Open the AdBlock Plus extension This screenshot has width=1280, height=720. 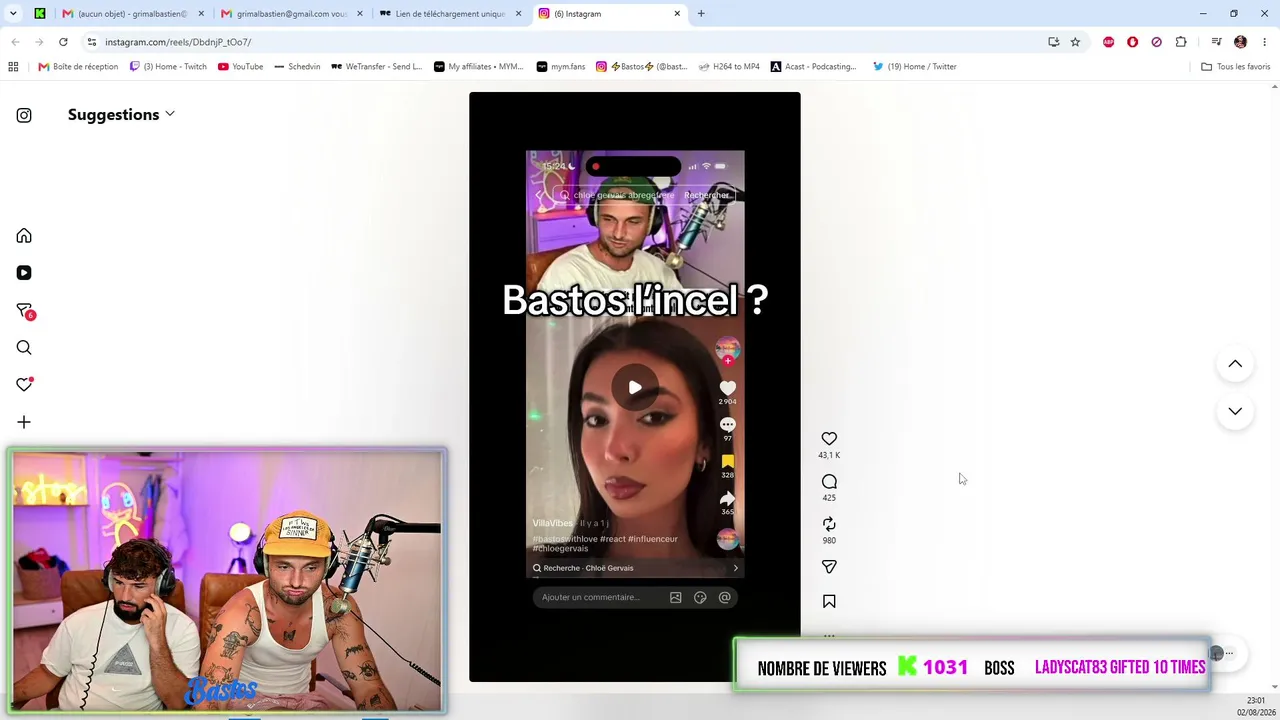tap(1108, 42)
